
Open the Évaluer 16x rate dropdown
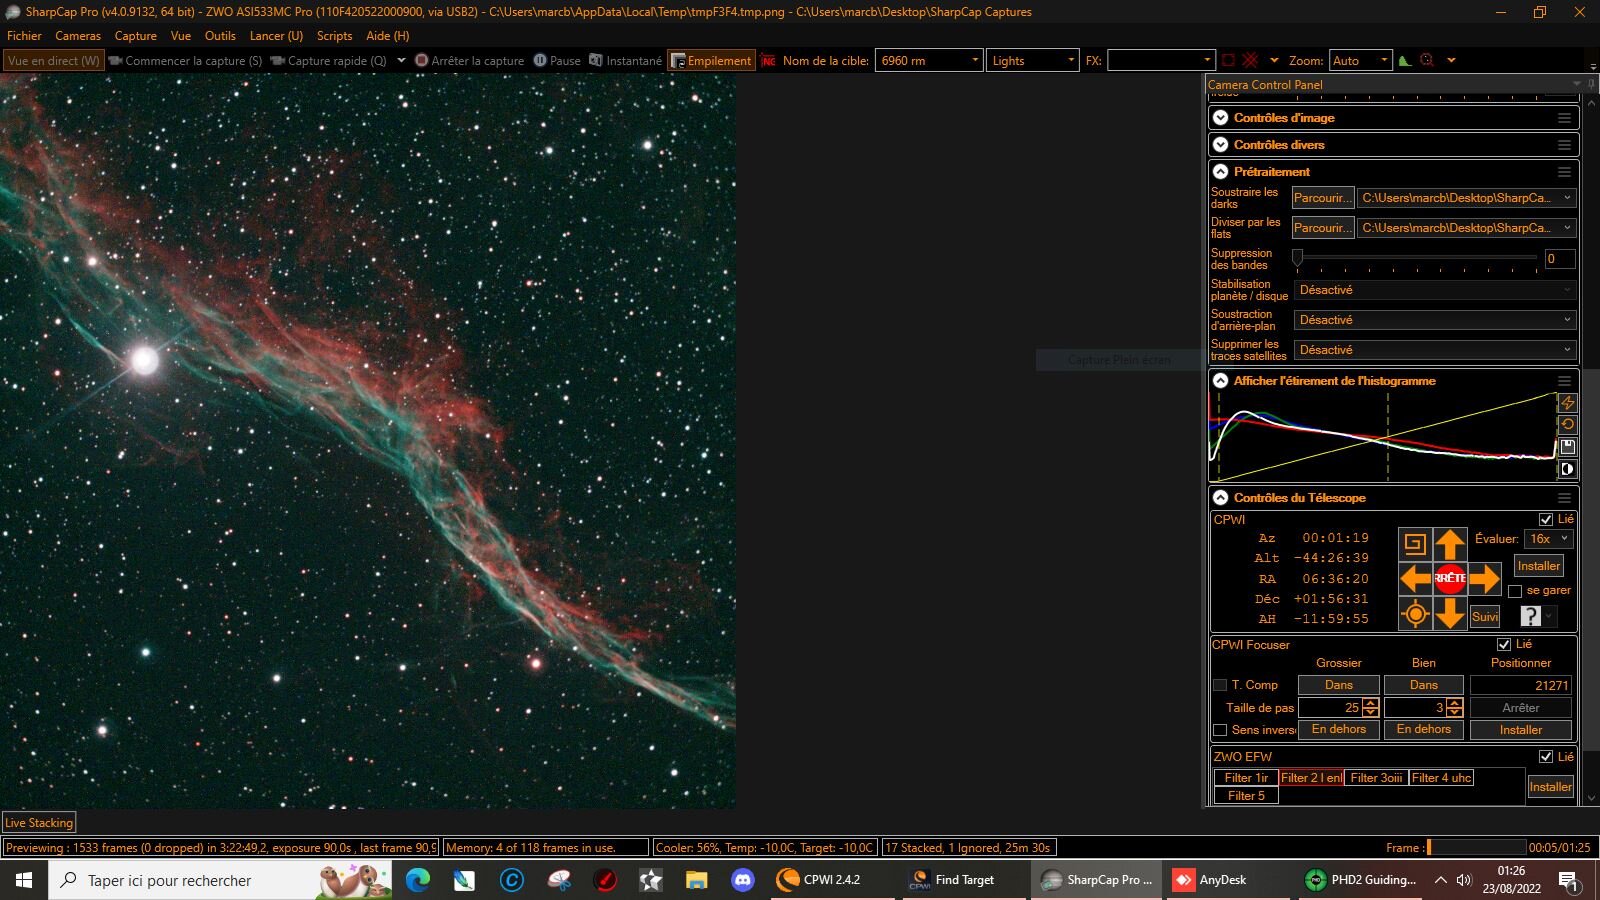point(1549,539)
